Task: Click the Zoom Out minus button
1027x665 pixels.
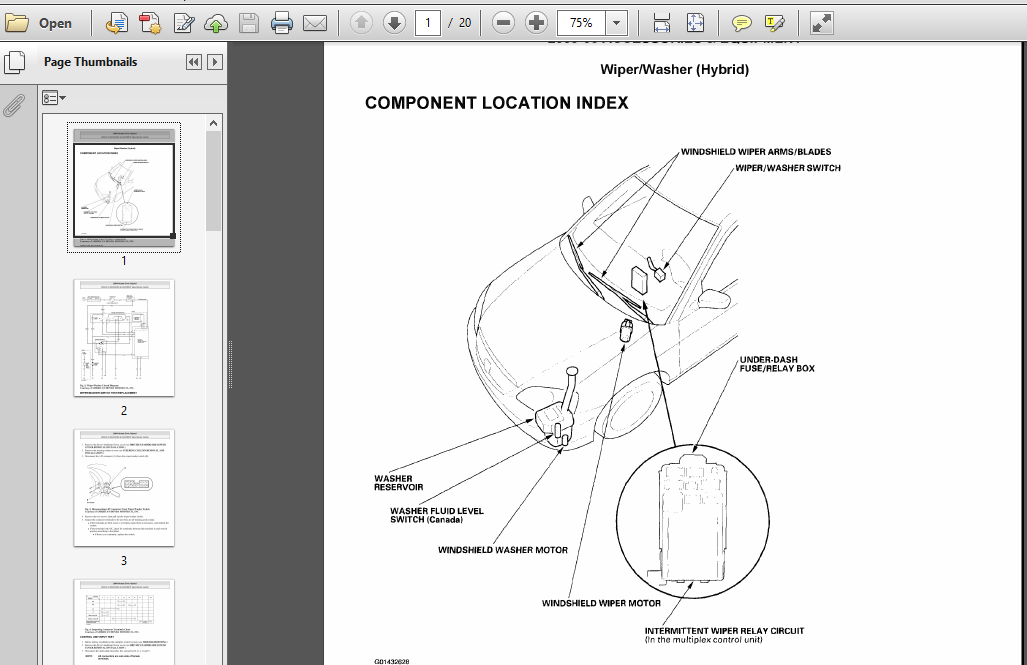Action: pyautogui.click(x=503, y=24)
